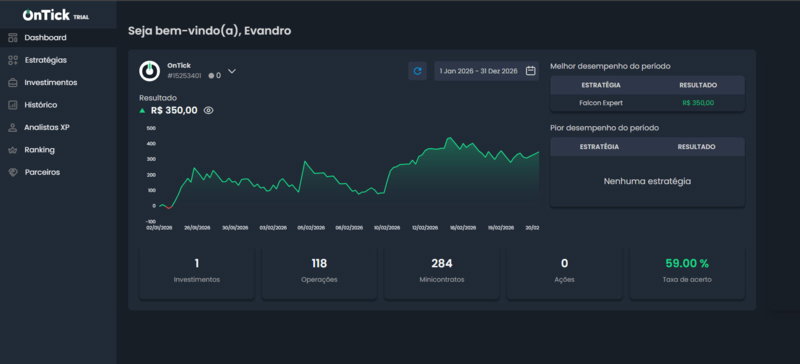The width and height of the screenshot is (800, 364).
Task: Click the OnTick account power avatar
Action: point(149,71)
